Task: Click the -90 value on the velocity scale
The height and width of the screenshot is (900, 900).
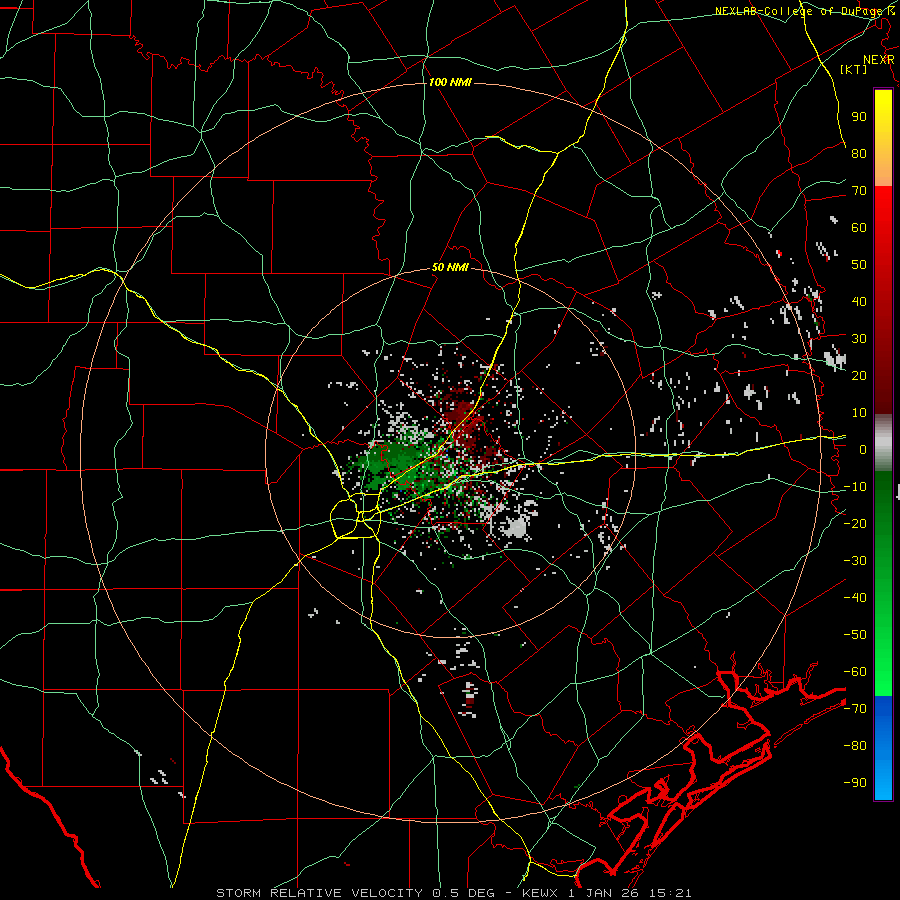Action: tap(855, 783)
